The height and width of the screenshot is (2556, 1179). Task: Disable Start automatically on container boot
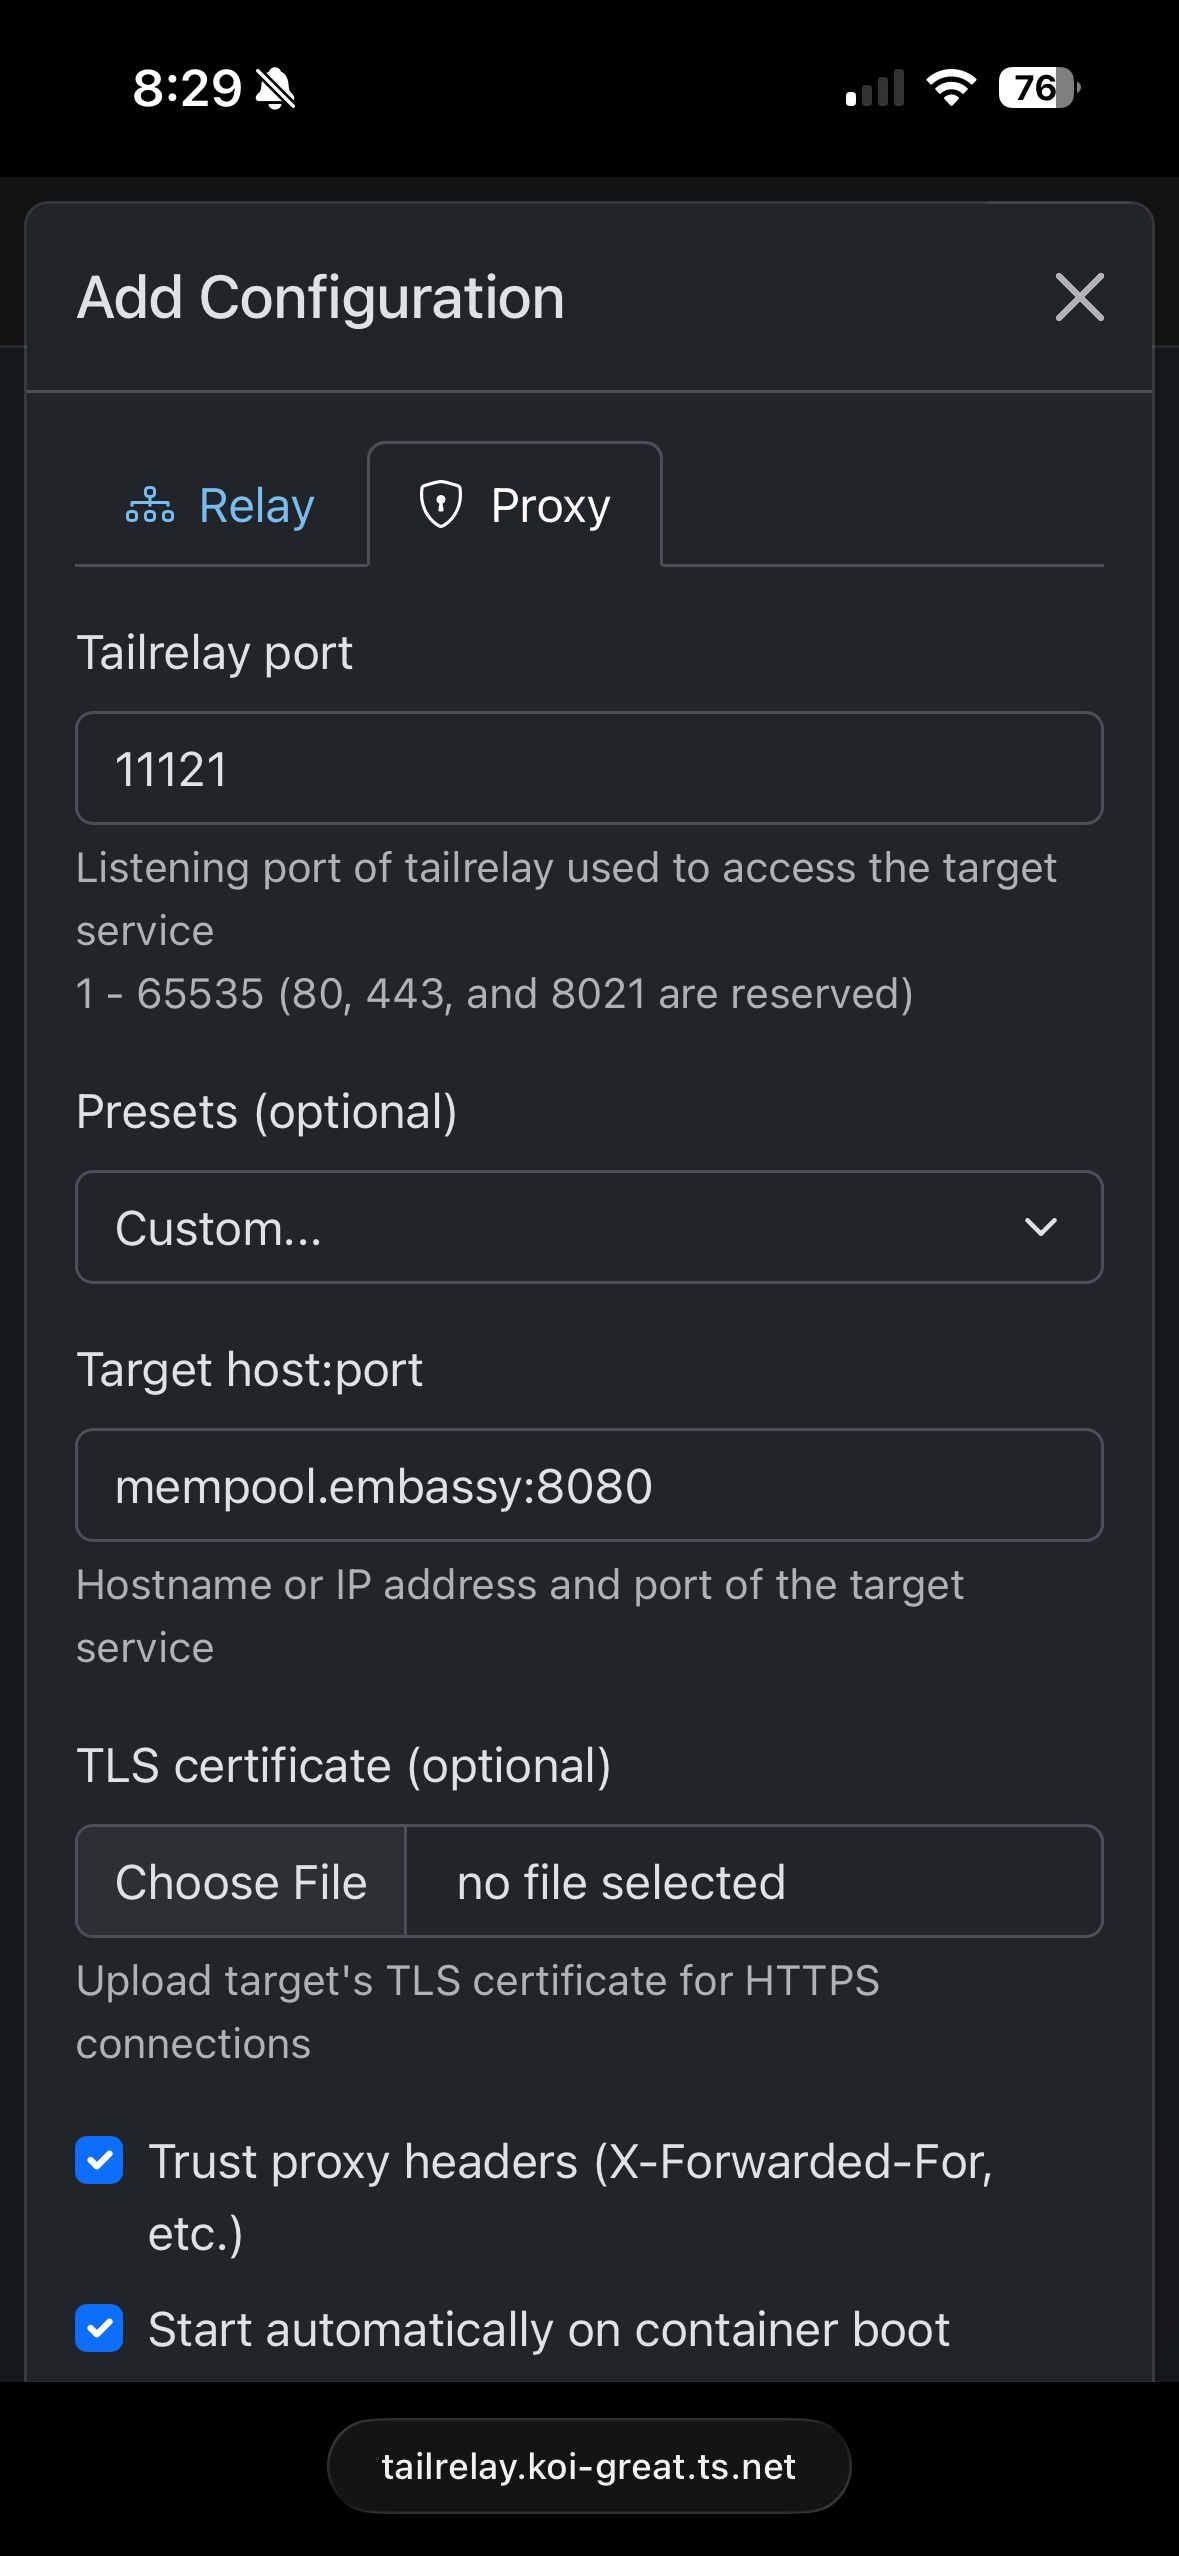pos(99,2329)
